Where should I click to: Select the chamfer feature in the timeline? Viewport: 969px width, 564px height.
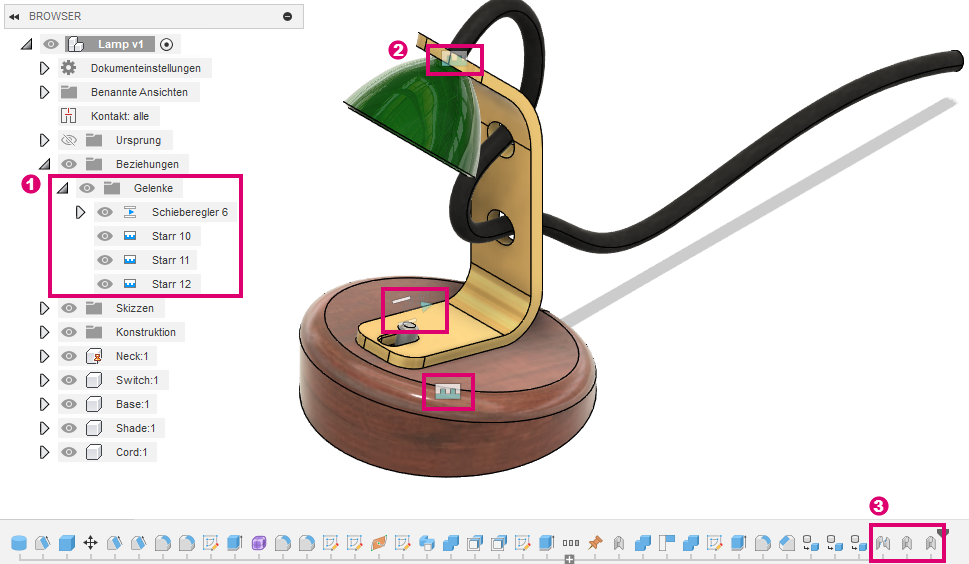pyautogui.click(x=787, y=543)
